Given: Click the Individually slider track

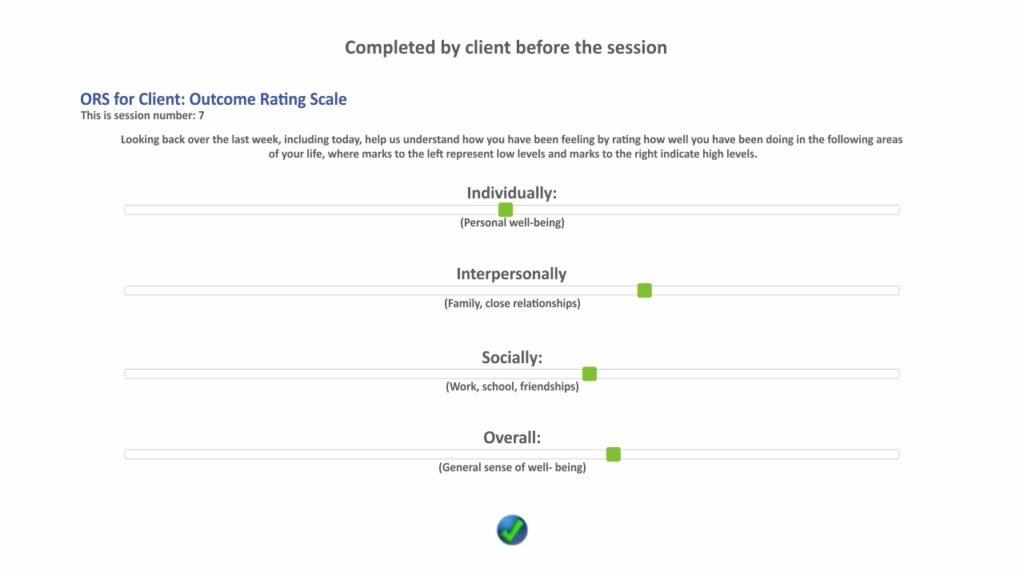Looking at the screenshot, I should tap(300, 209).
